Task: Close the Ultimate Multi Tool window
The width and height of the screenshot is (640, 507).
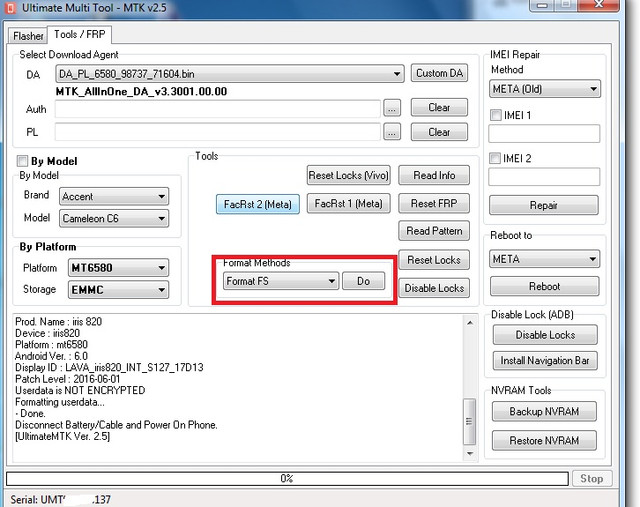Action: (x=599, y=4)
